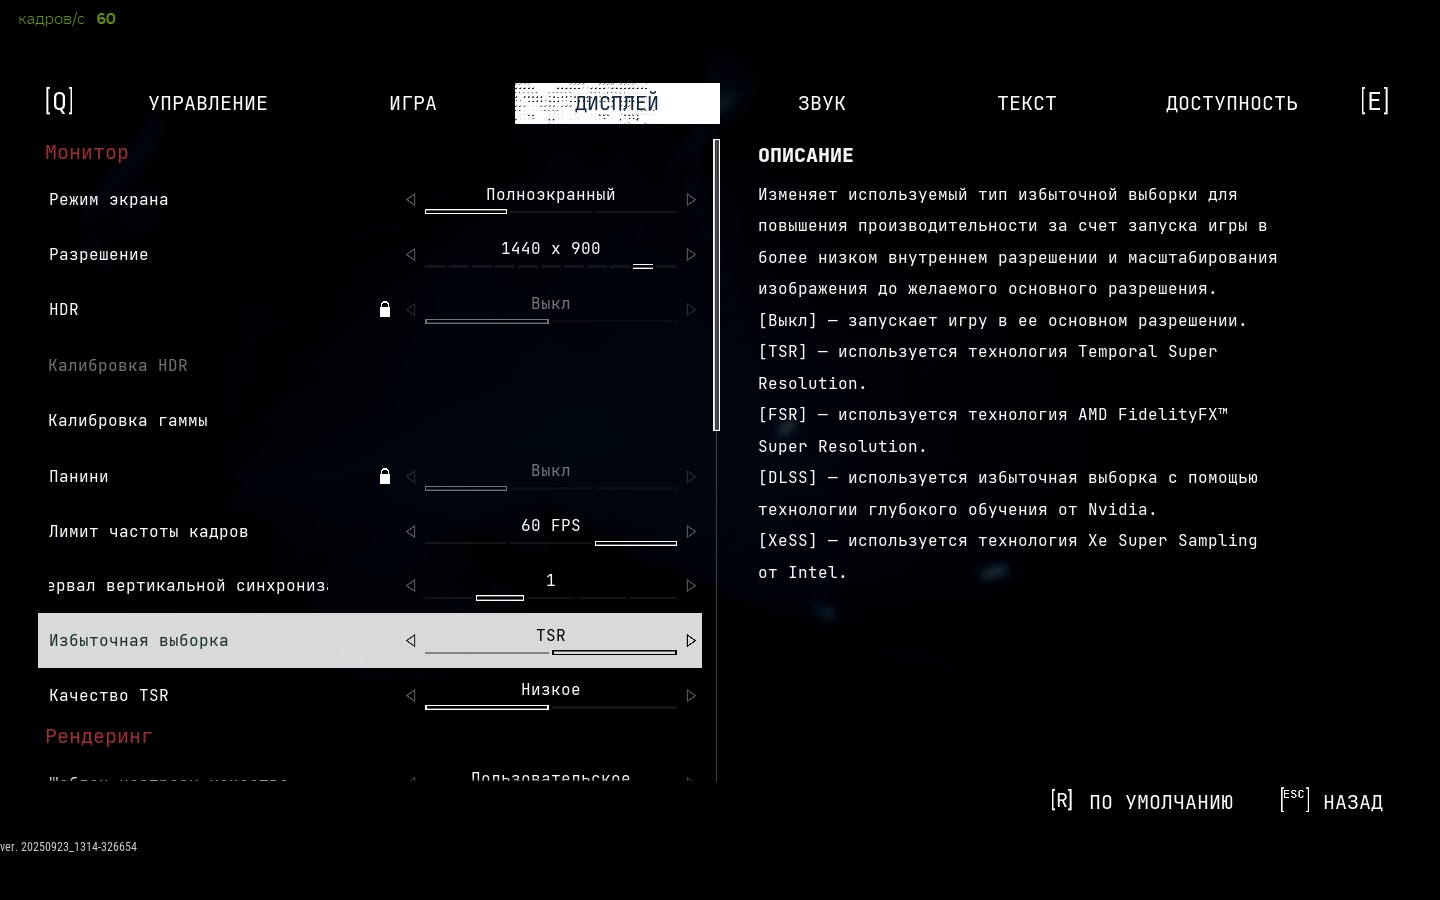Raise Лимит частоты кадров with right arrow
This screenshot has width=1440, height=900.
(691, 532)
